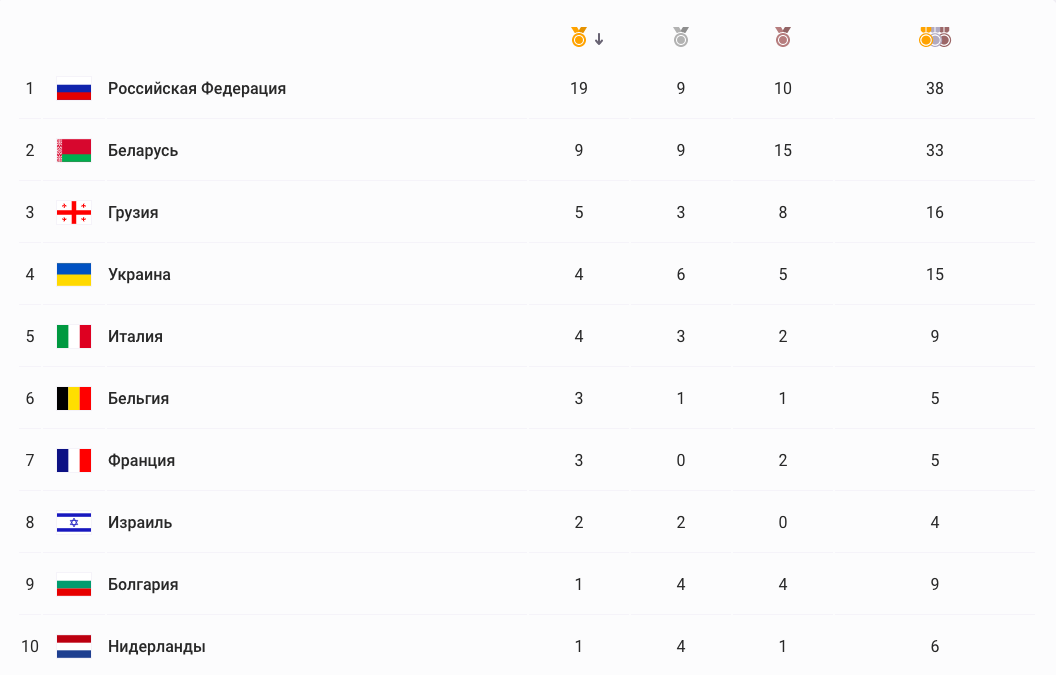Click the Belgium flag icon
This screenshot has width=1056, height=675.
click(x=74, y=399)
